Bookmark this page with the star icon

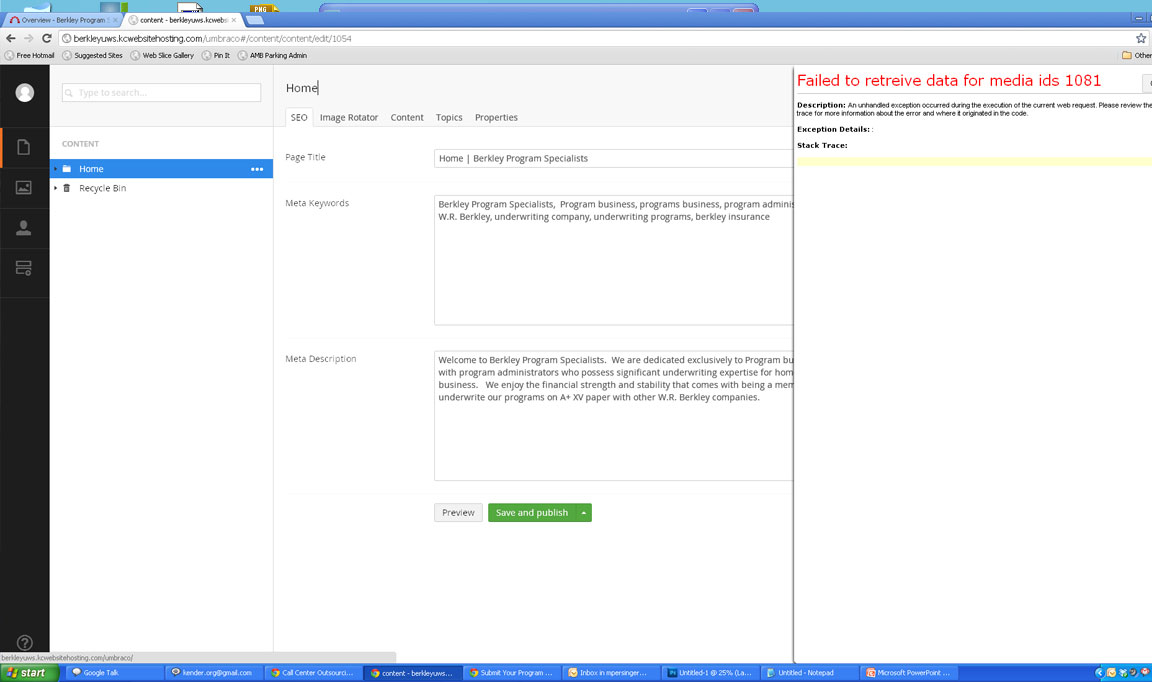pyautogui.click(x=1141, y=38)
